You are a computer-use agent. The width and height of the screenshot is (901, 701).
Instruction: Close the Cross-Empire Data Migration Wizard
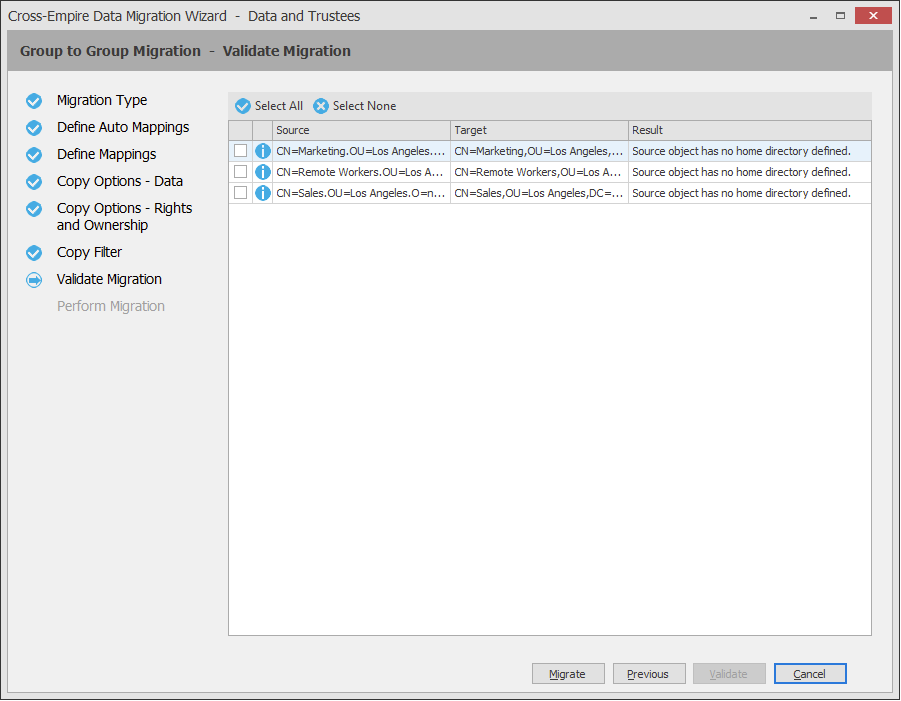[x=873, y=16]
